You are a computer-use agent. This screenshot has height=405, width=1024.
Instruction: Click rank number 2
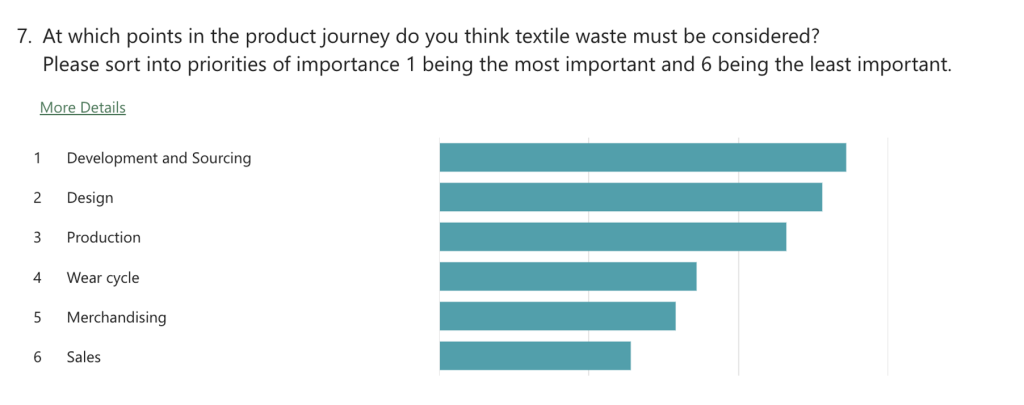click(x=37, y=198)
